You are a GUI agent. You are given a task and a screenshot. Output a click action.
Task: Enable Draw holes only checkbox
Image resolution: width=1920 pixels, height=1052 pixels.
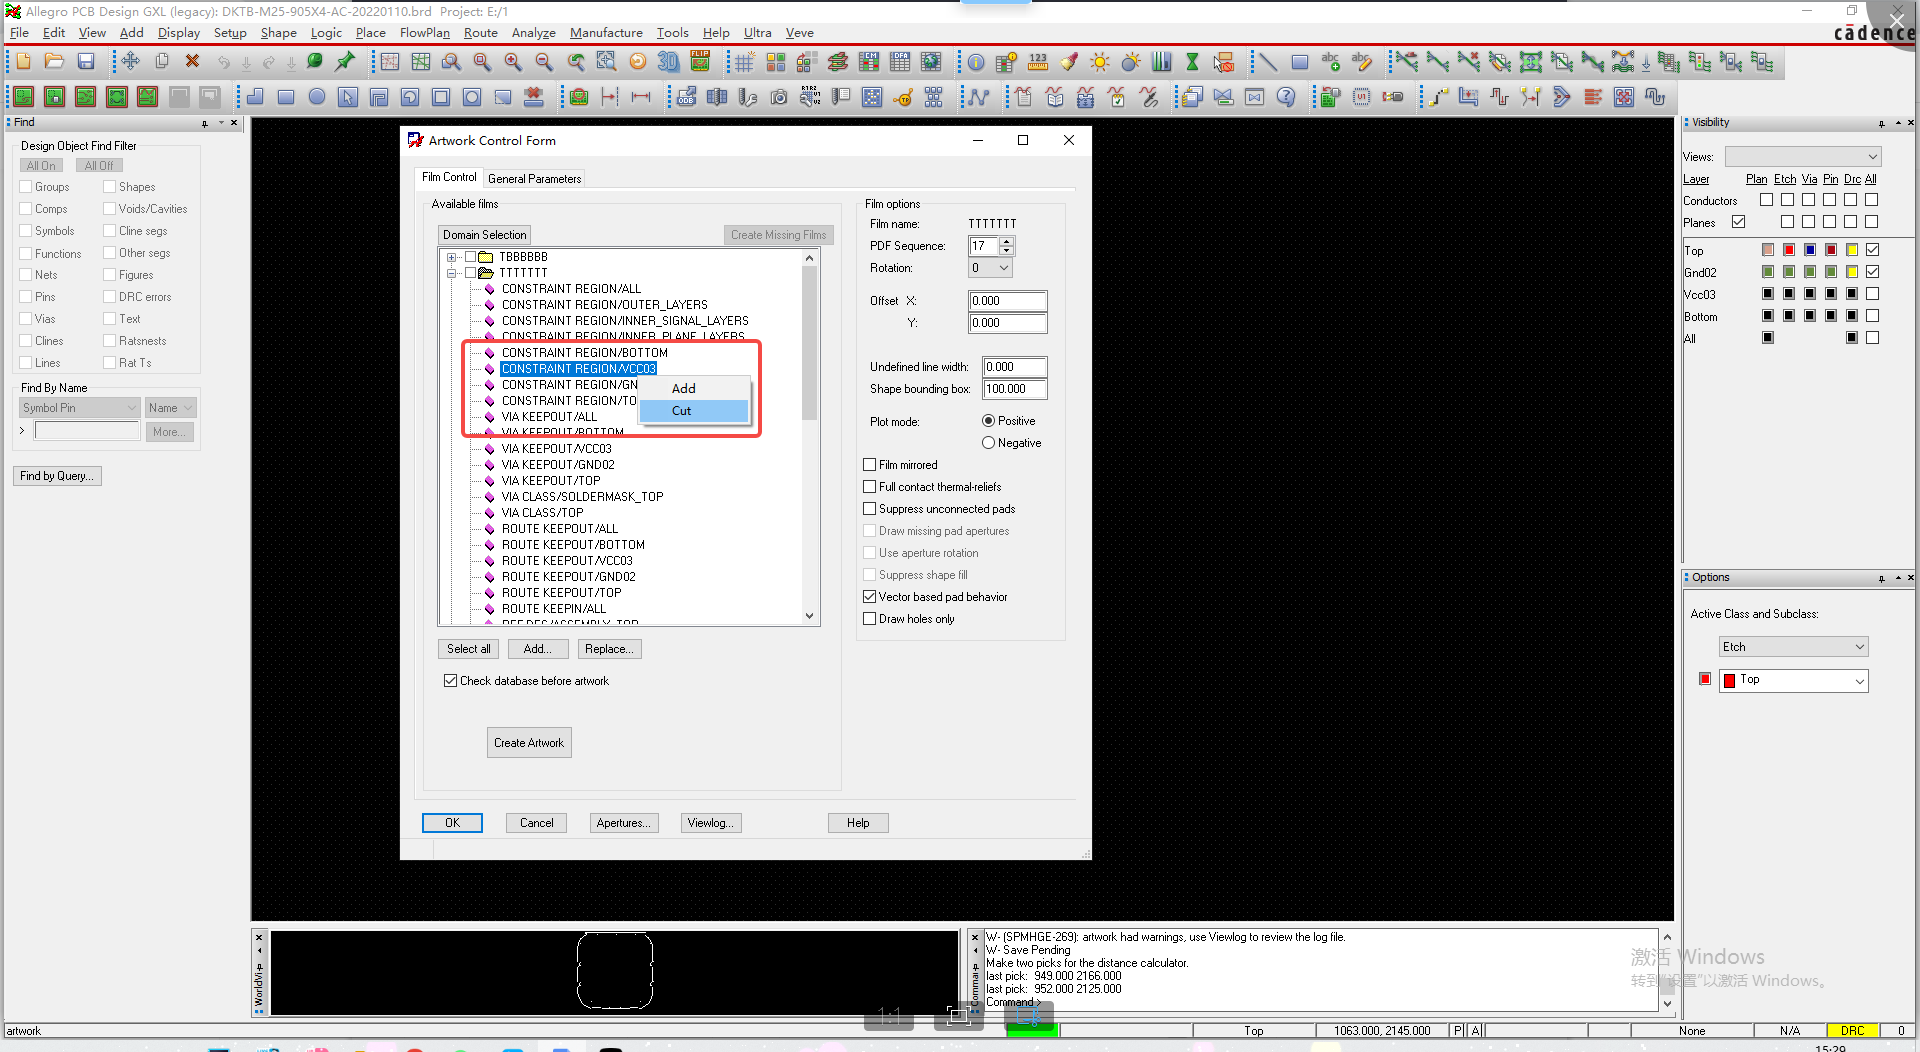[869, 619]
